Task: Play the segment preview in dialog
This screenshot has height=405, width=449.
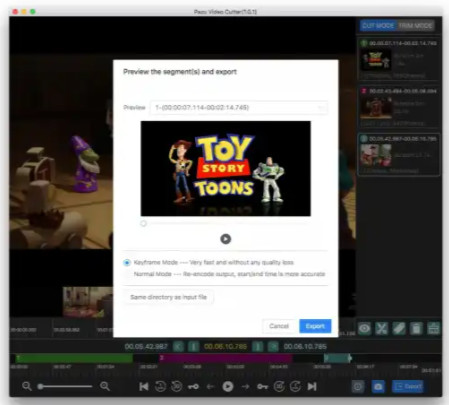Action: [x=226, y=239]
